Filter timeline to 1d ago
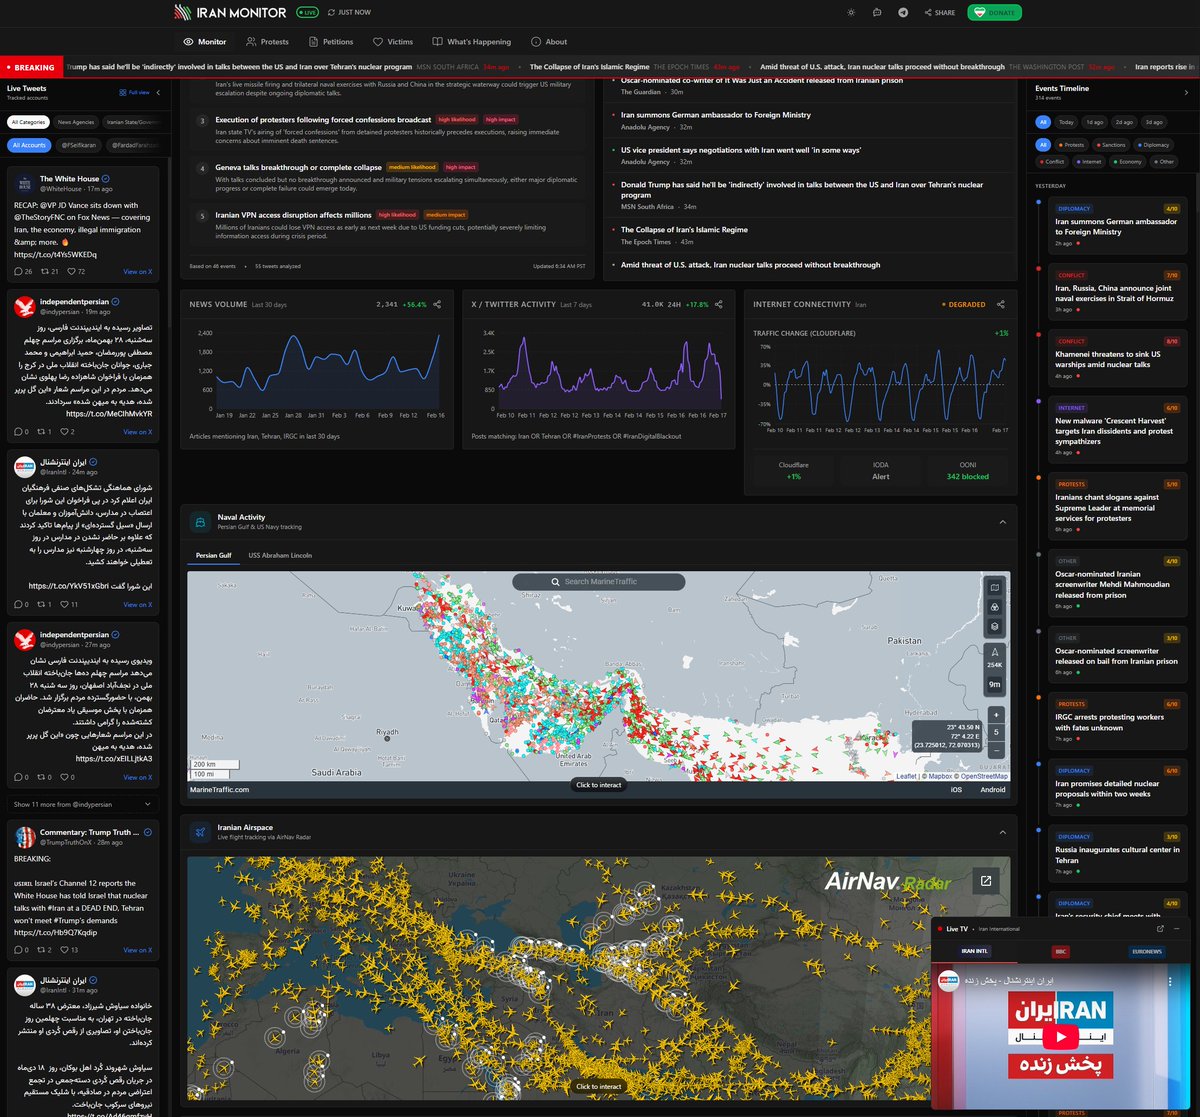 click(1095, 122)
